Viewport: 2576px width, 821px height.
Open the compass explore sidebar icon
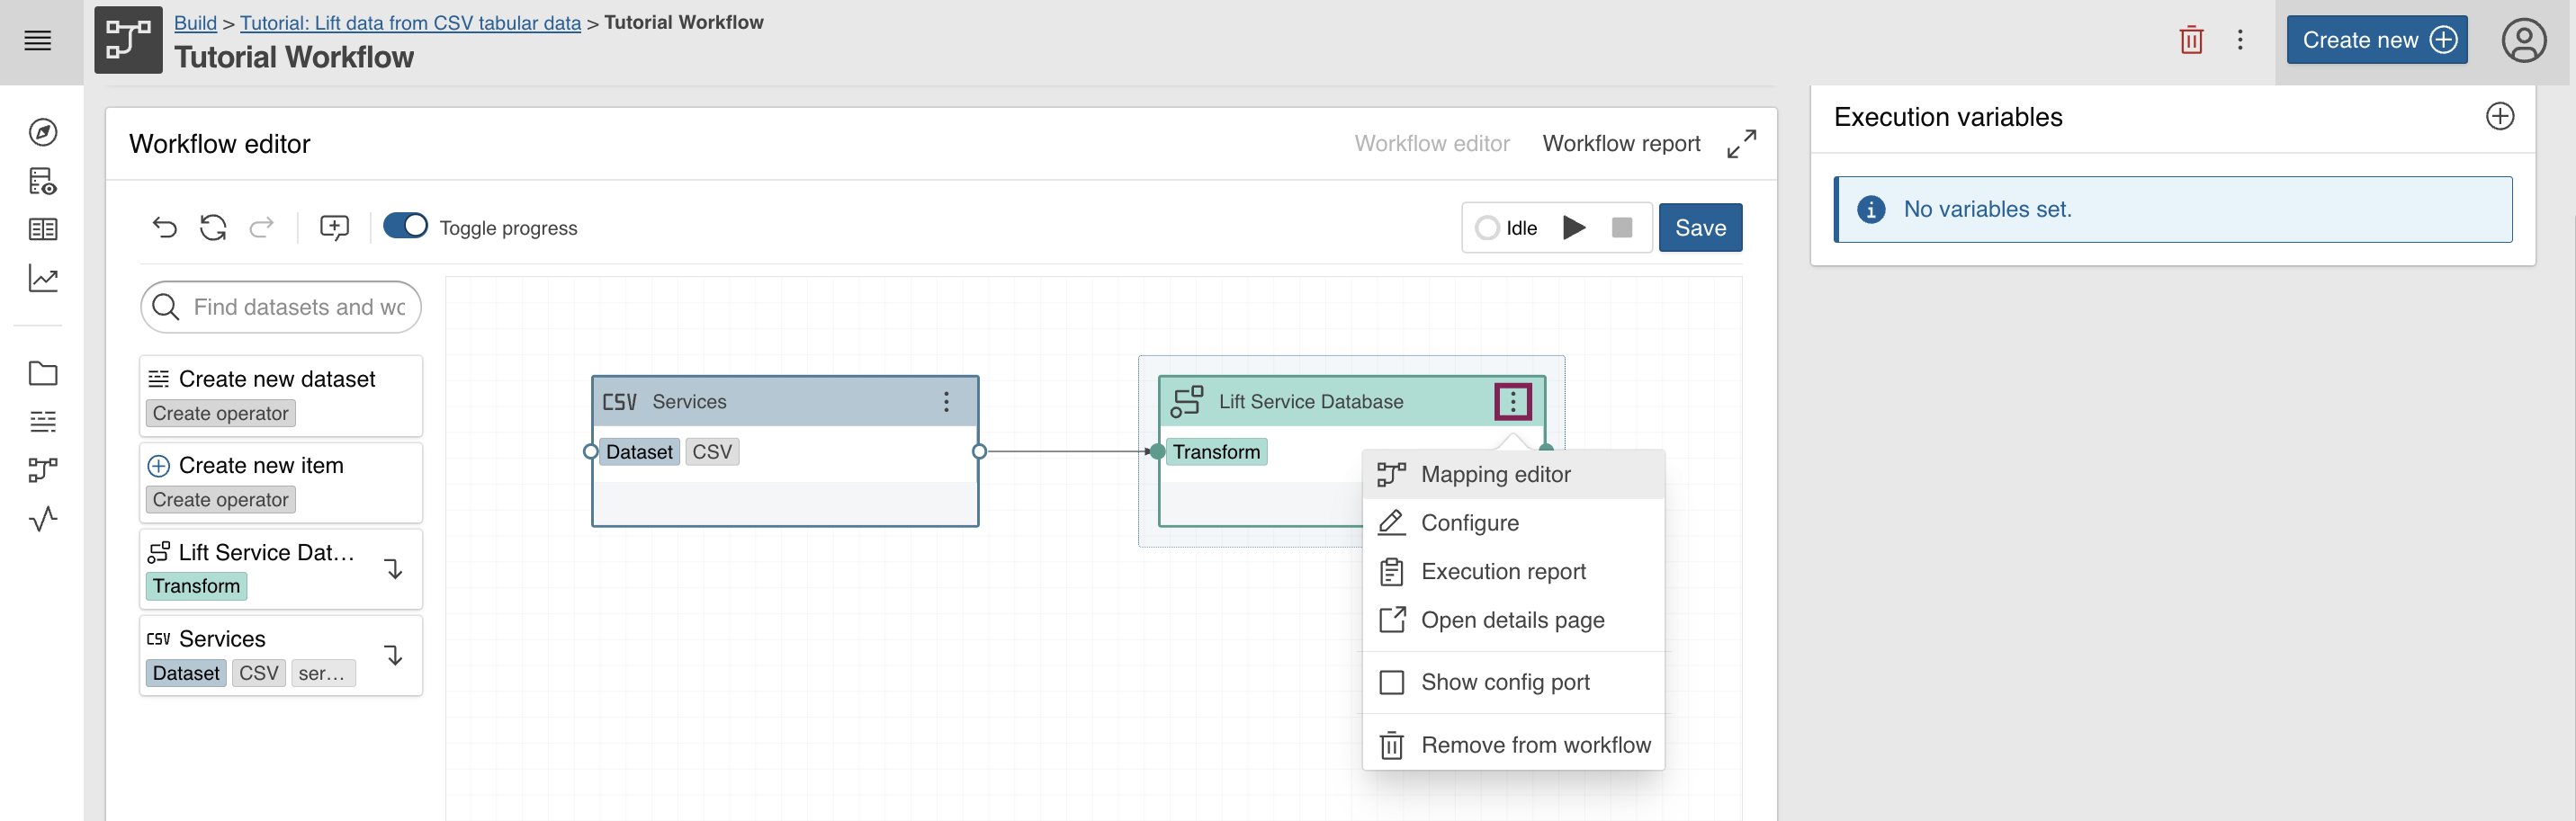point(43,132)
